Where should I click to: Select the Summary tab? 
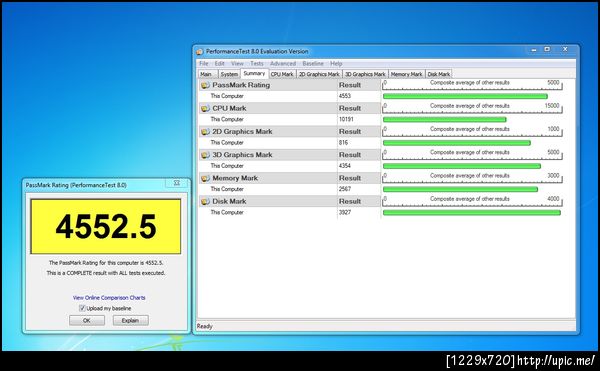[x=254, y=73]
